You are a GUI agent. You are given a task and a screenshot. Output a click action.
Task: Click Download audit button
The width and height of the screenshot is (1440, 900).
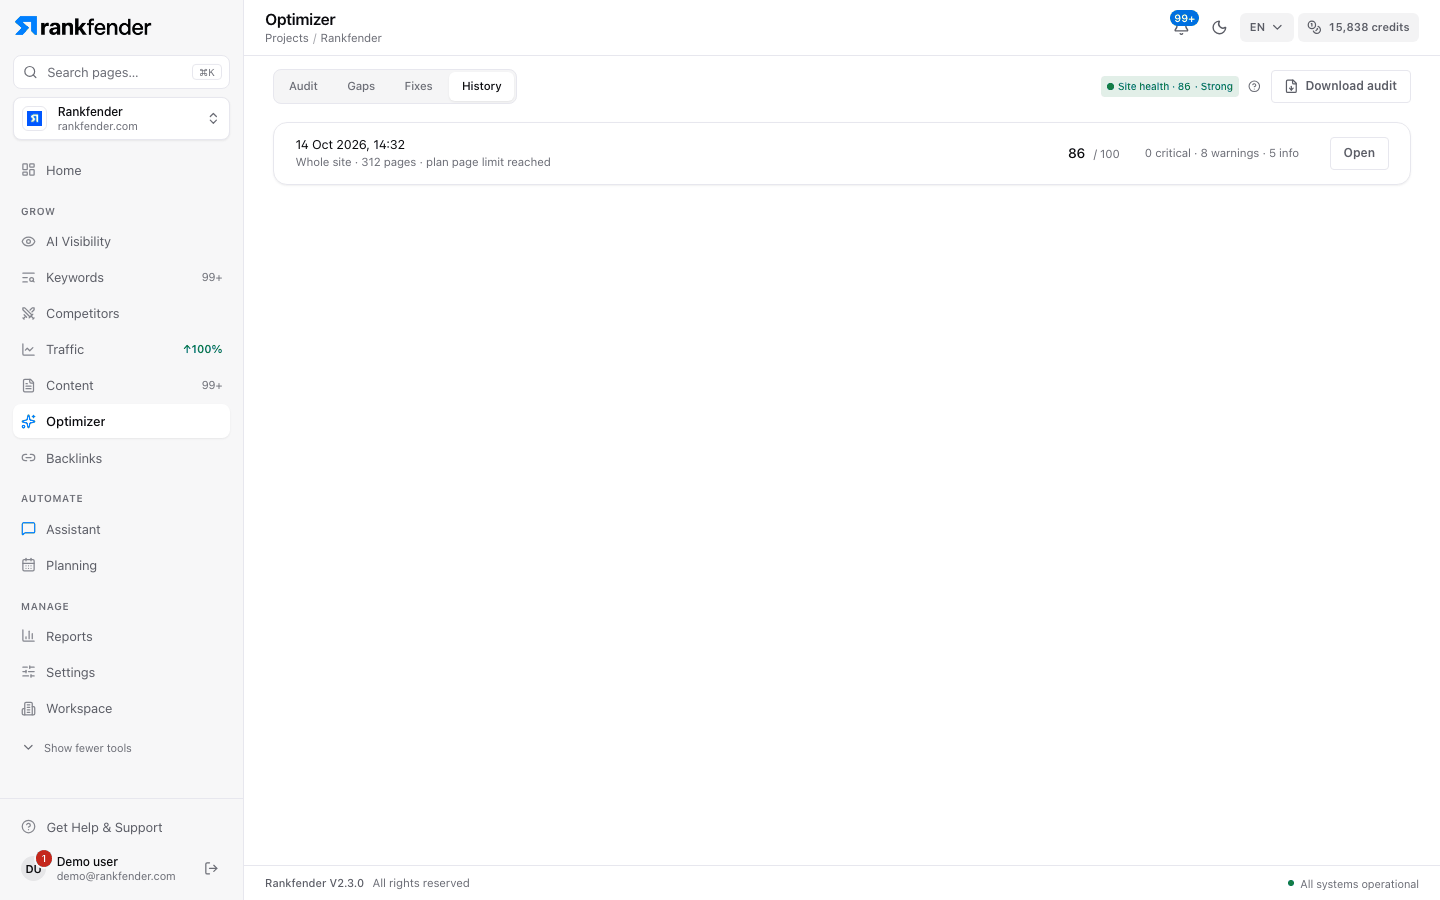1340,86
